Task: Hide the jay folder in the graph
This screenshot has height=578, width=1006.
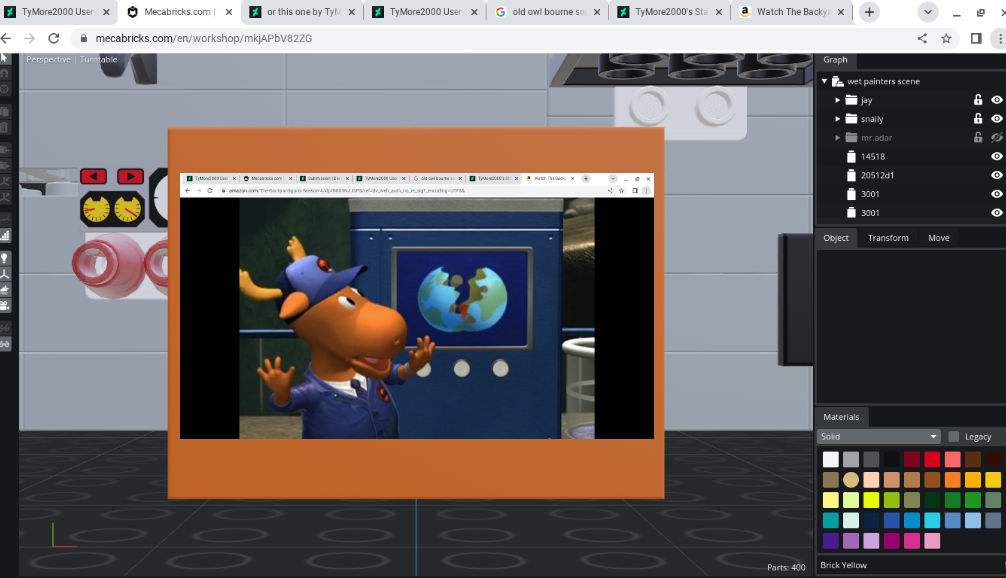Action: point(996,99)
